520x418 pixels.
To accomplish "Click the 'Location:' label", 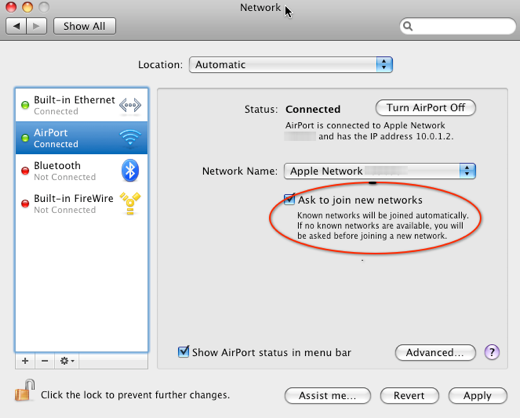I will pyautogui.click(x=160, y=65).
